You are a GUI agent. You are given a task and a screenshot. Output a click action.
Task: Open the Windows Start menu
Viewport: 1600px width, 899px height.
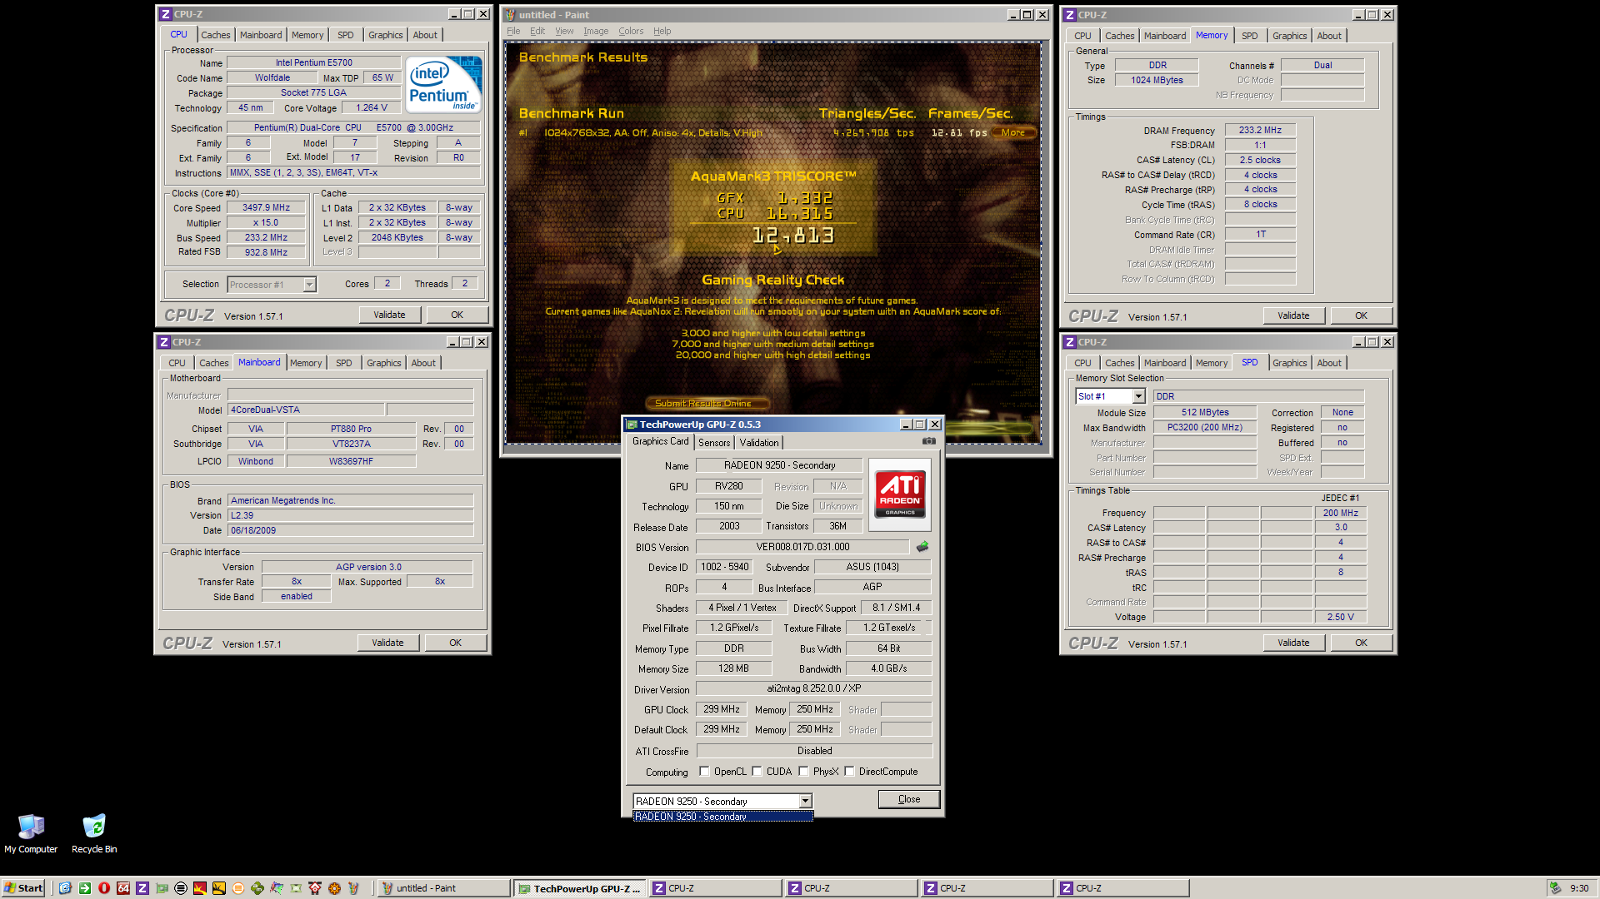click(x=23, y=888)
